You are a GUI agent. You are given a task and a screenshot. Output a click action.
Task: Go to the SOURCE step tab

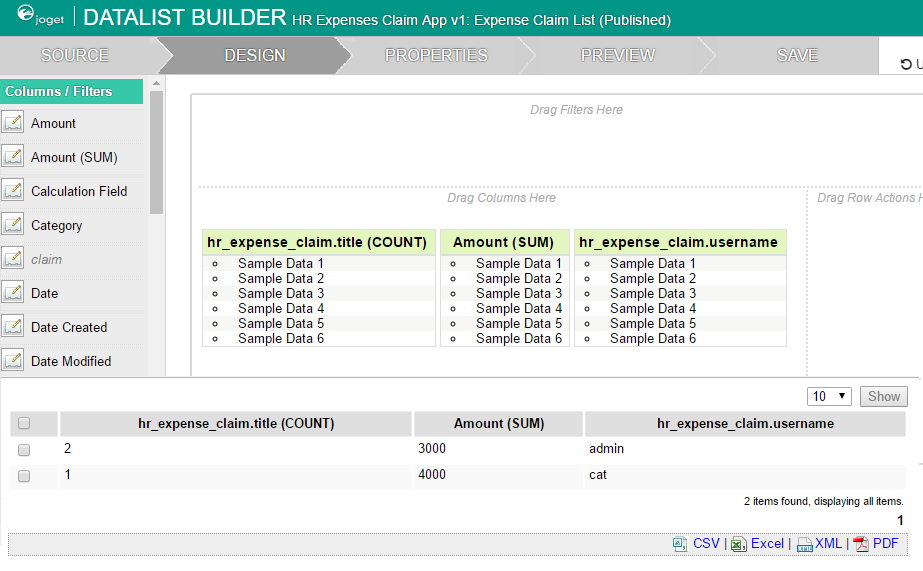(x=75, y=55)
